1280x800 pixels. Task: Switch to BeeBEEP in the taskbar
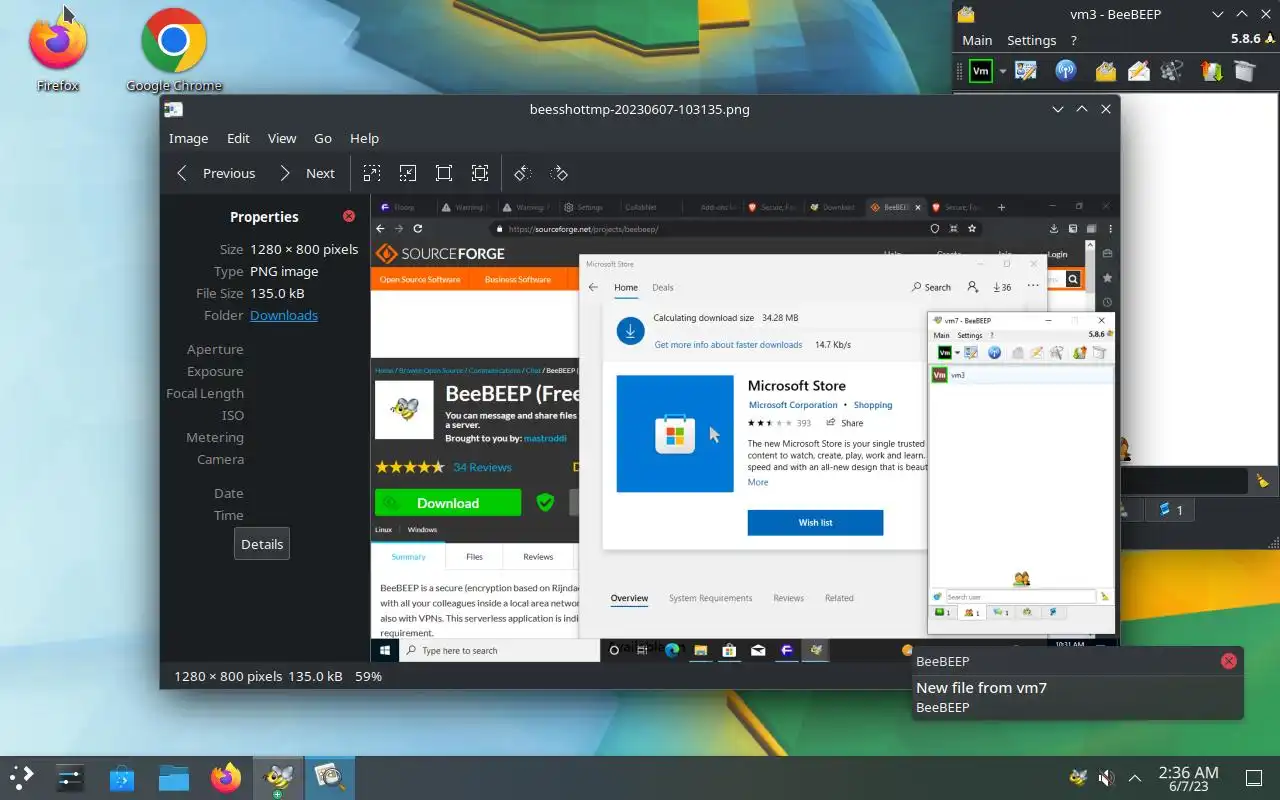pos(277,777)
